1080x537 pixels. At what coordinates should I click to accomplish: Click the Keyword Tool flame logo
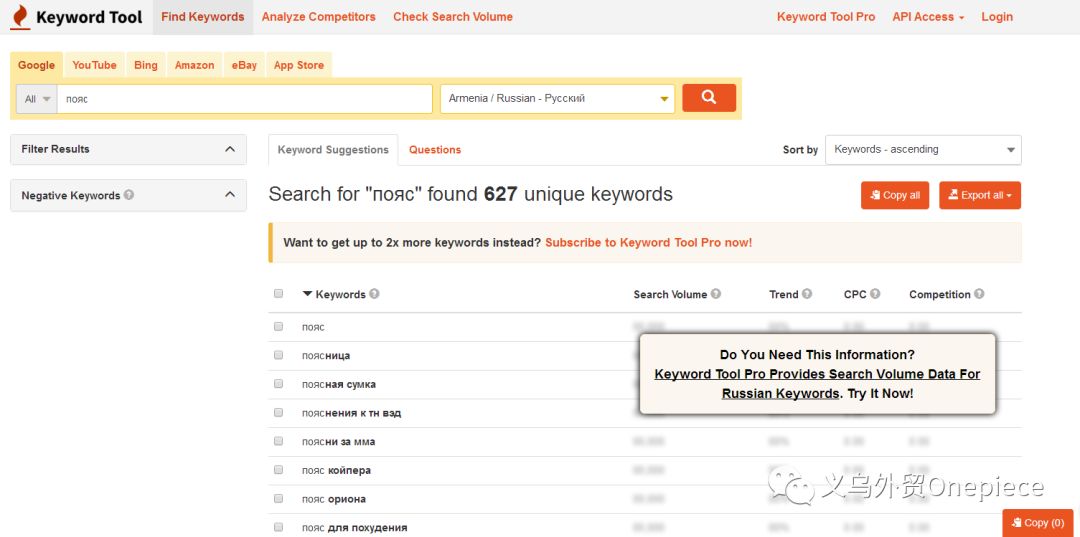point(21,17)
